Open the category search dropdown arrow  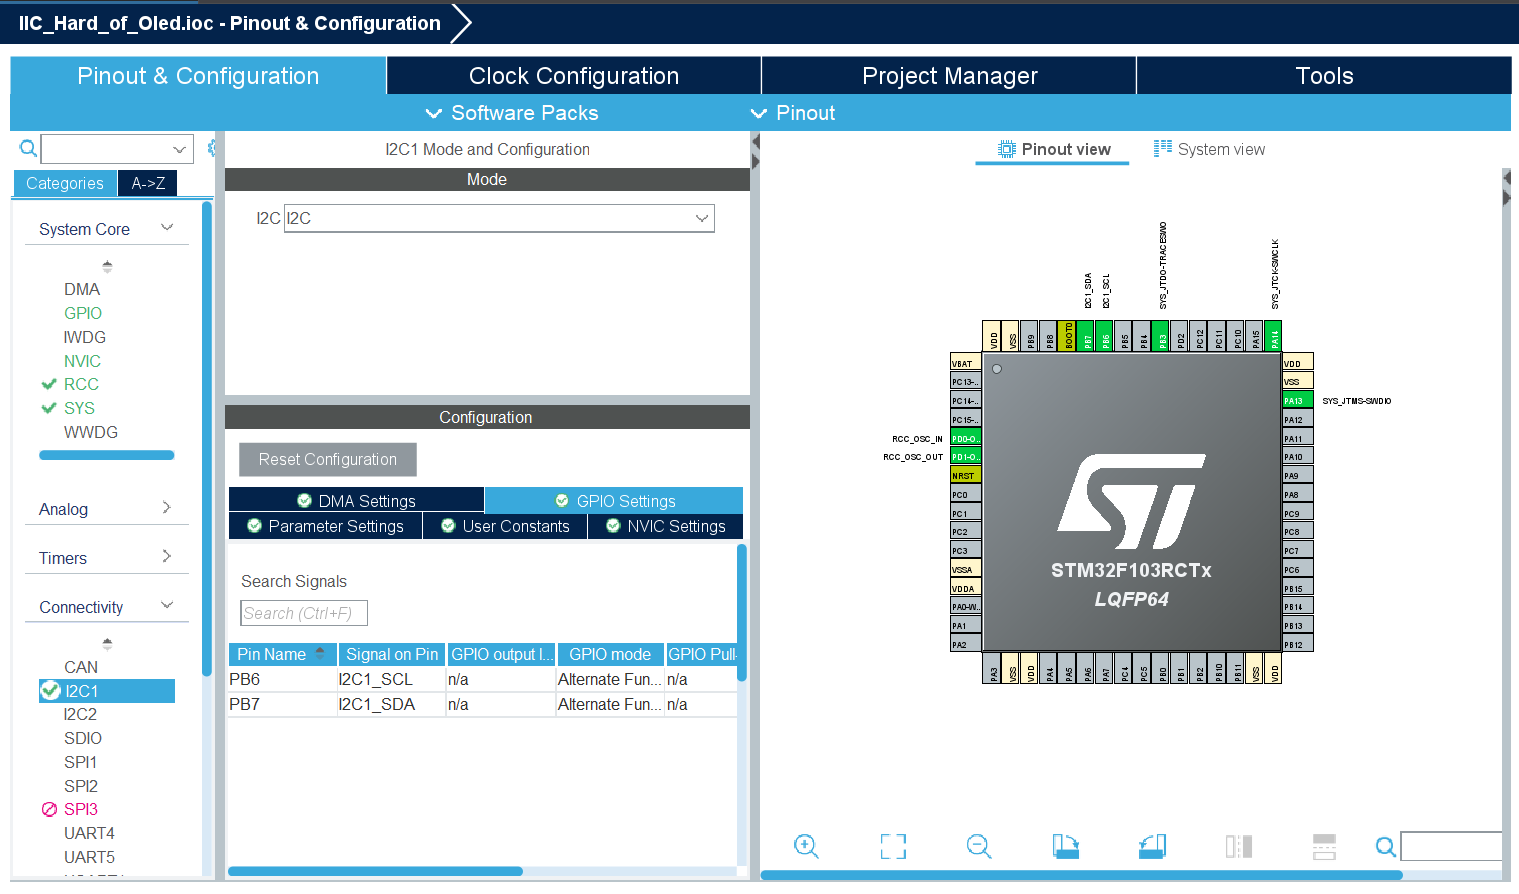[179, 149]
